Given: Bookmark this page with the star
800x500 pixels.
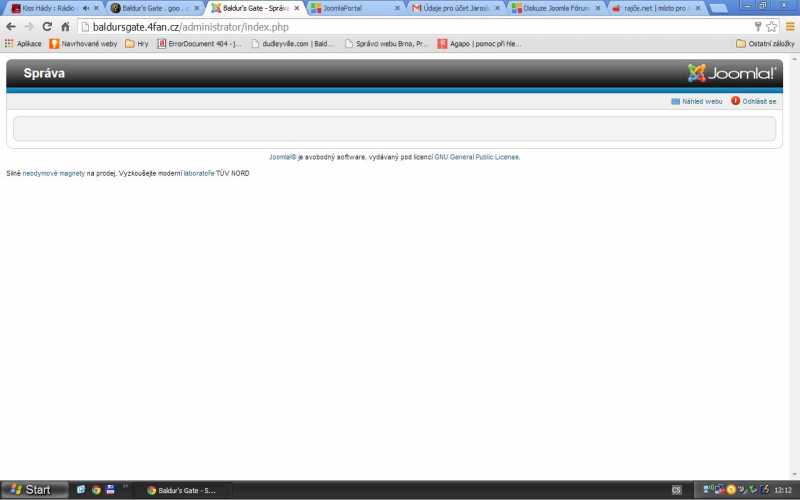Looking at the screenshot, I should coord(771,27).
